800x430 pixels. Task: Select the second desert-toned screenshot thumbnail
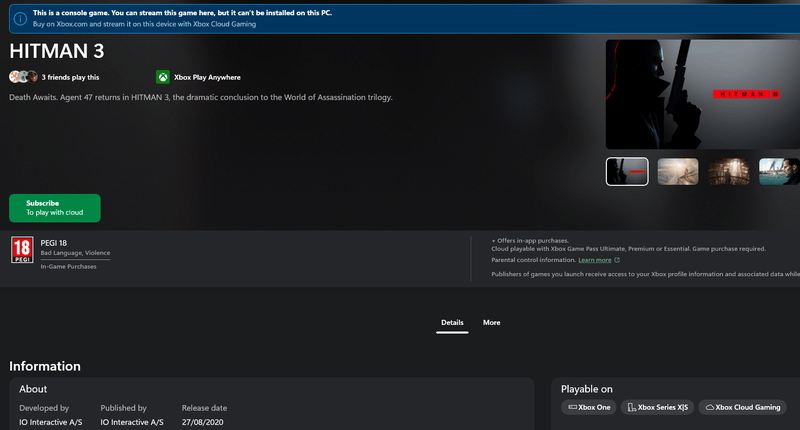[678, 171]
